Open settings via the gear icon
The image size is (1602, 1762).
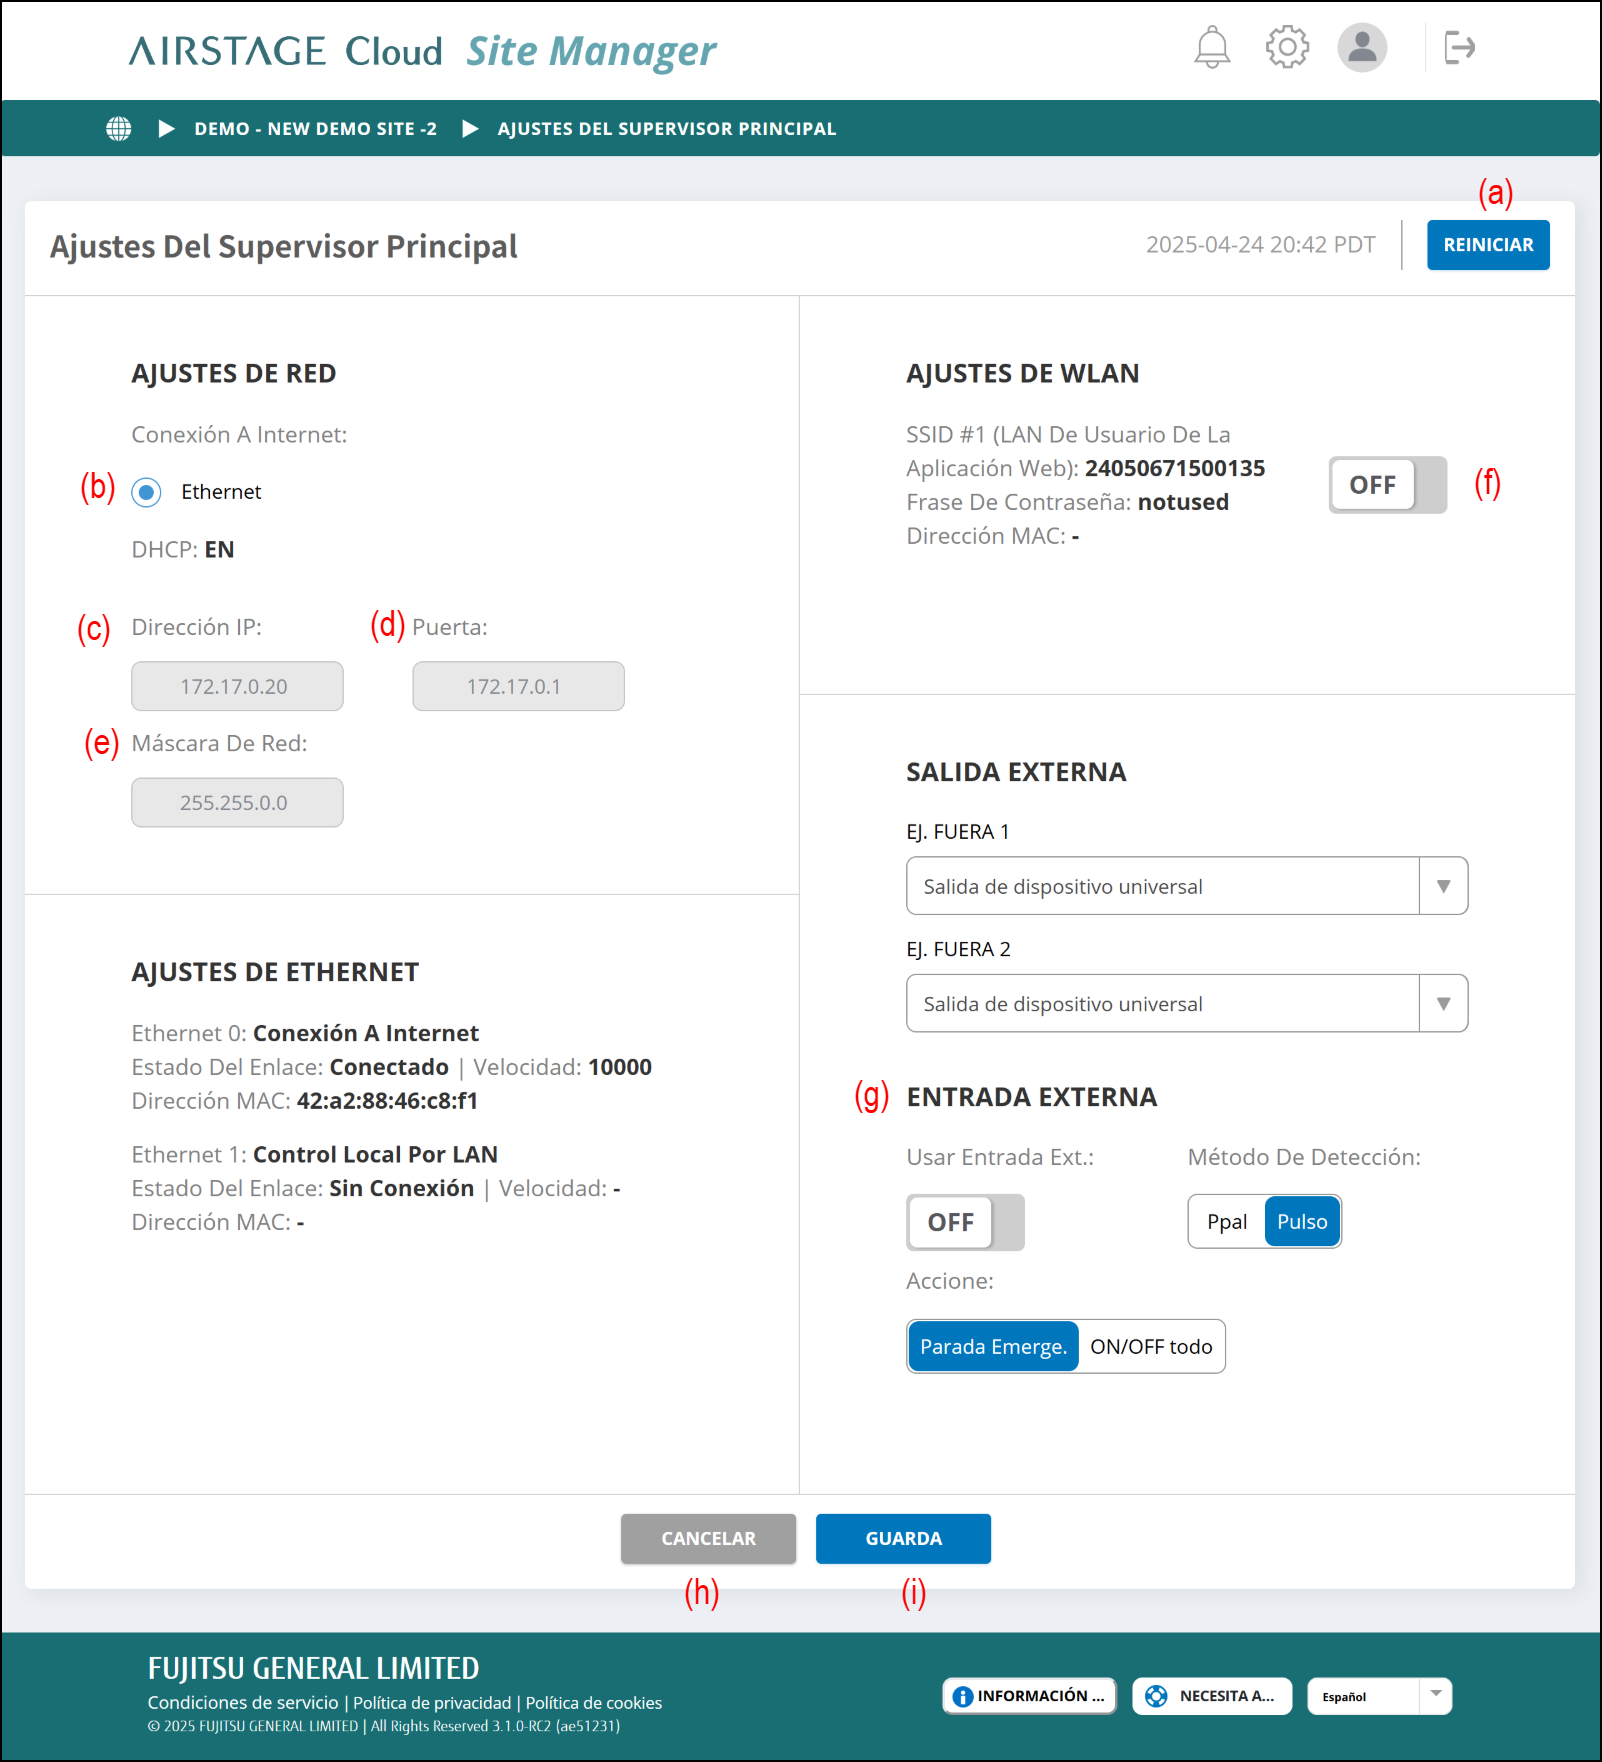coord(1287,47)
